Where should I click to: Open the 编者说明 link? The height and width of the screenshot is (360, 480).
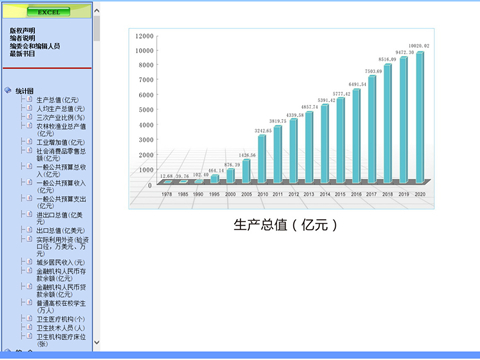coord(22,38)
